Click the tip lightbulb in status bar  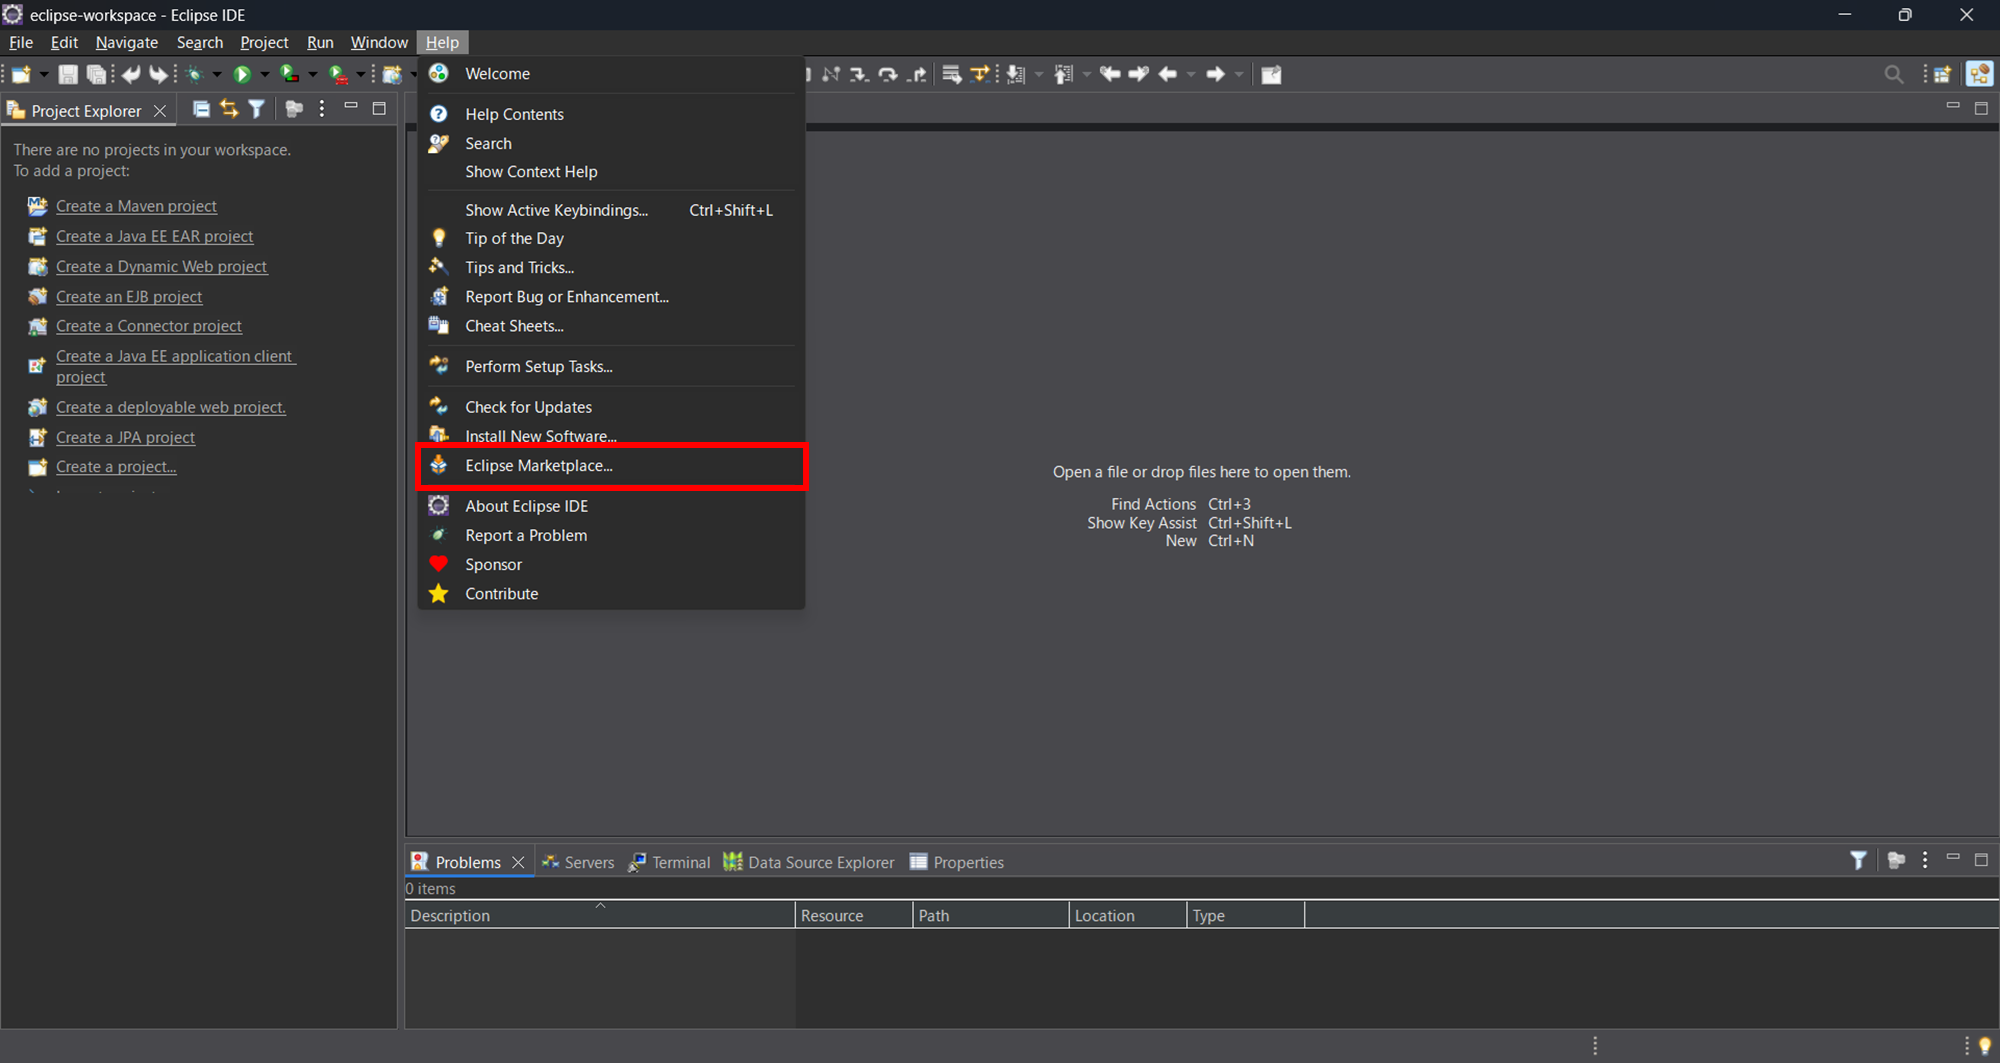click(1985, 1045)
